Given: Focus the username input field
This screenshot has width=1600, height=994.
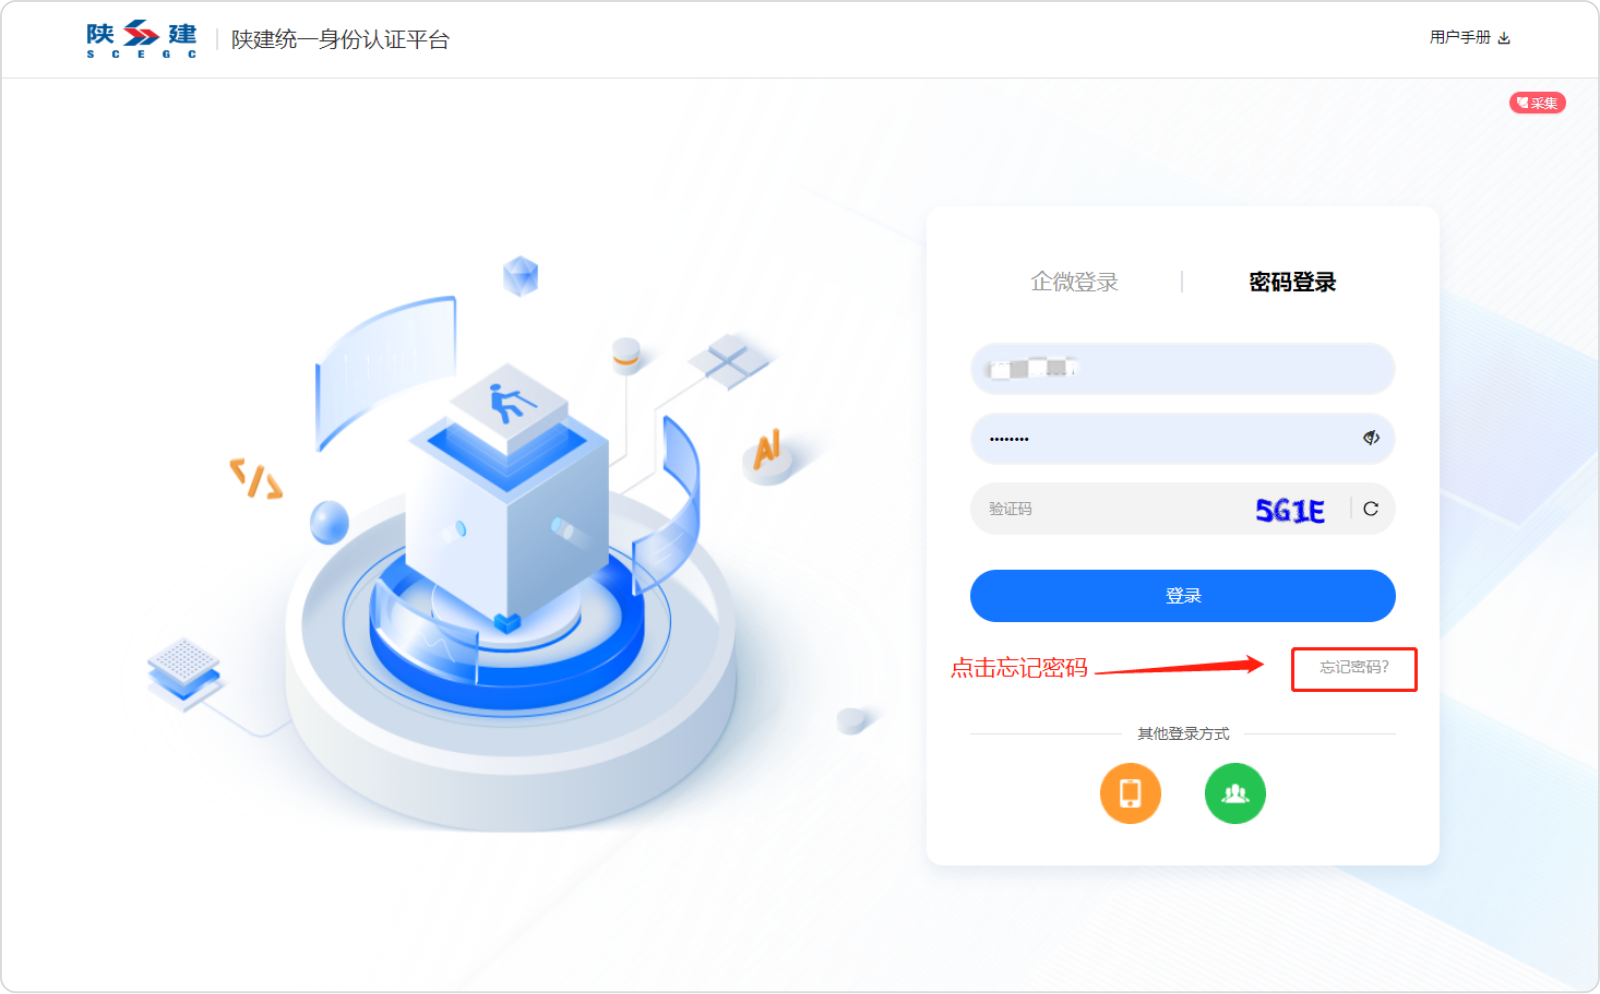Looking at the screenshot, I should pyautogui.click(x=1182, y=369).
